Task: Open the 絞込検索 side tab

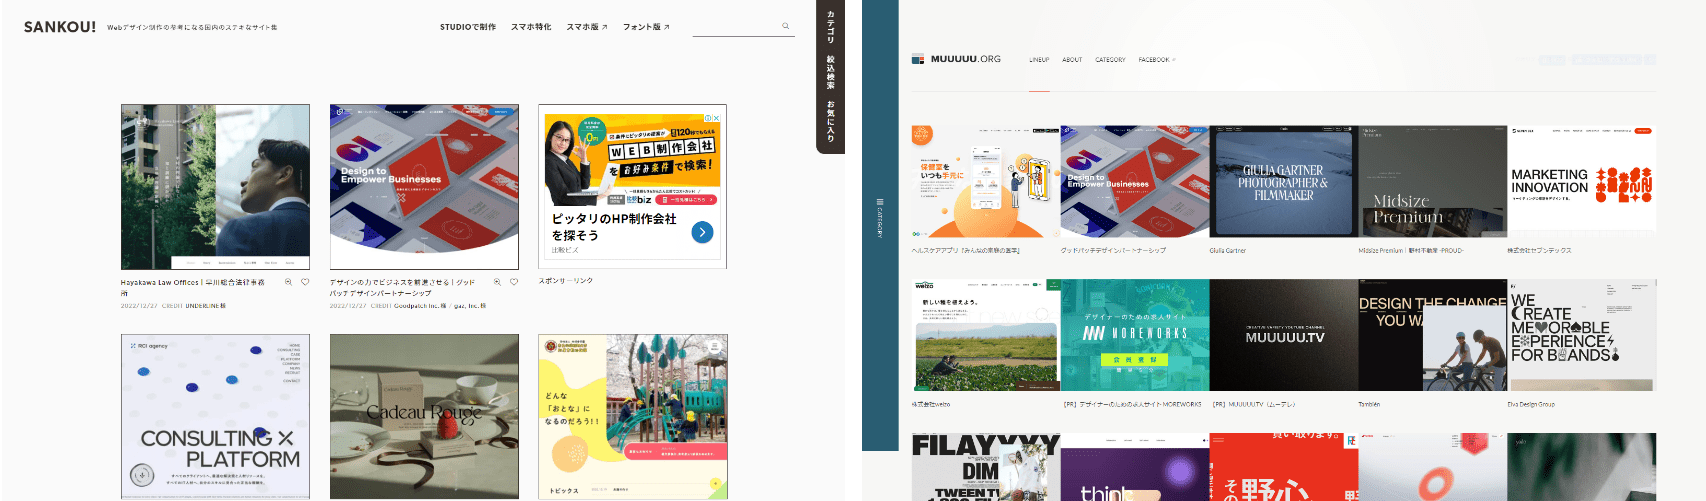Action: [x=831, y=72]
